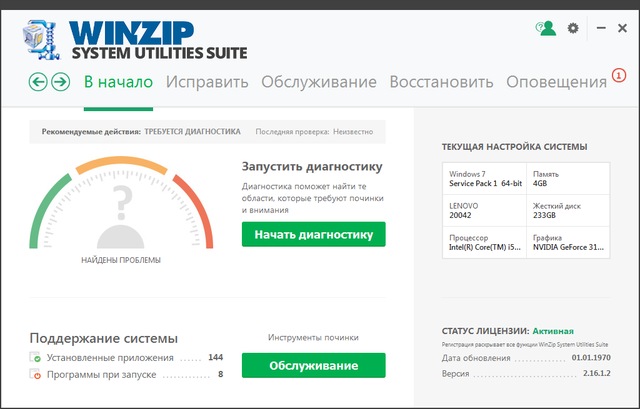The width and height of the screenshot is (640, 409).
Task: Open settings via the gear icon
Action: coord(573,29)
